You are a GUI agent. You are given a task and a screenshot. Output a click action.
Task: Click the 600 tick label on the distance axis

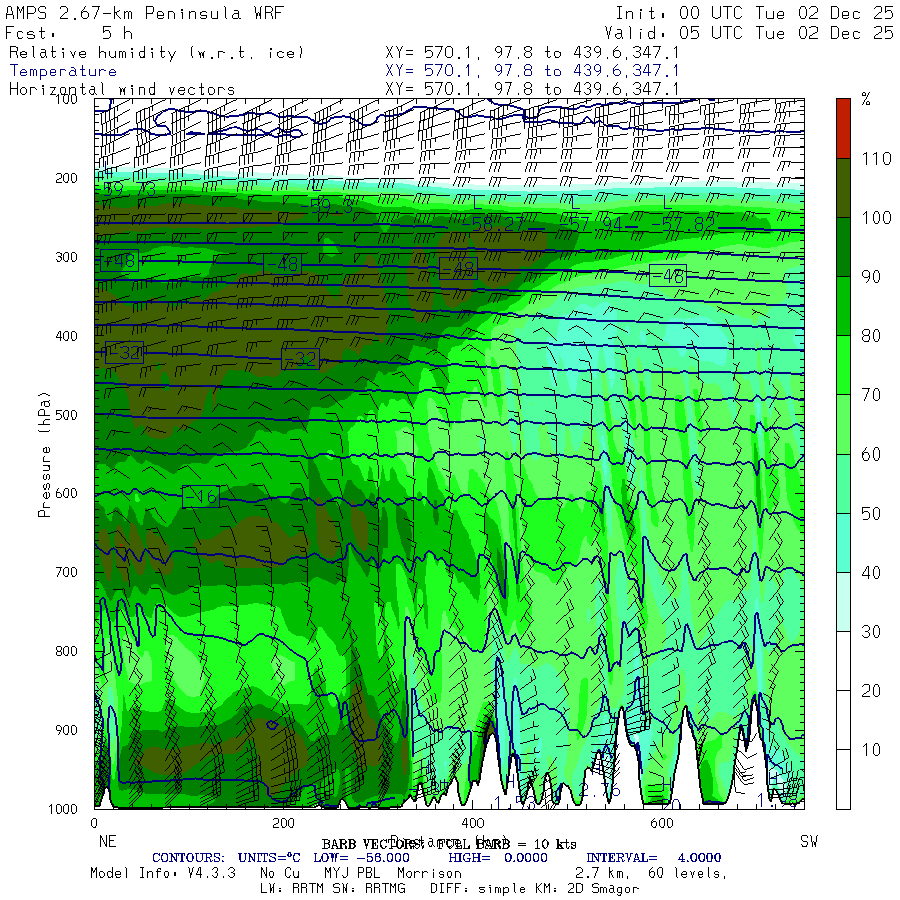662,823
